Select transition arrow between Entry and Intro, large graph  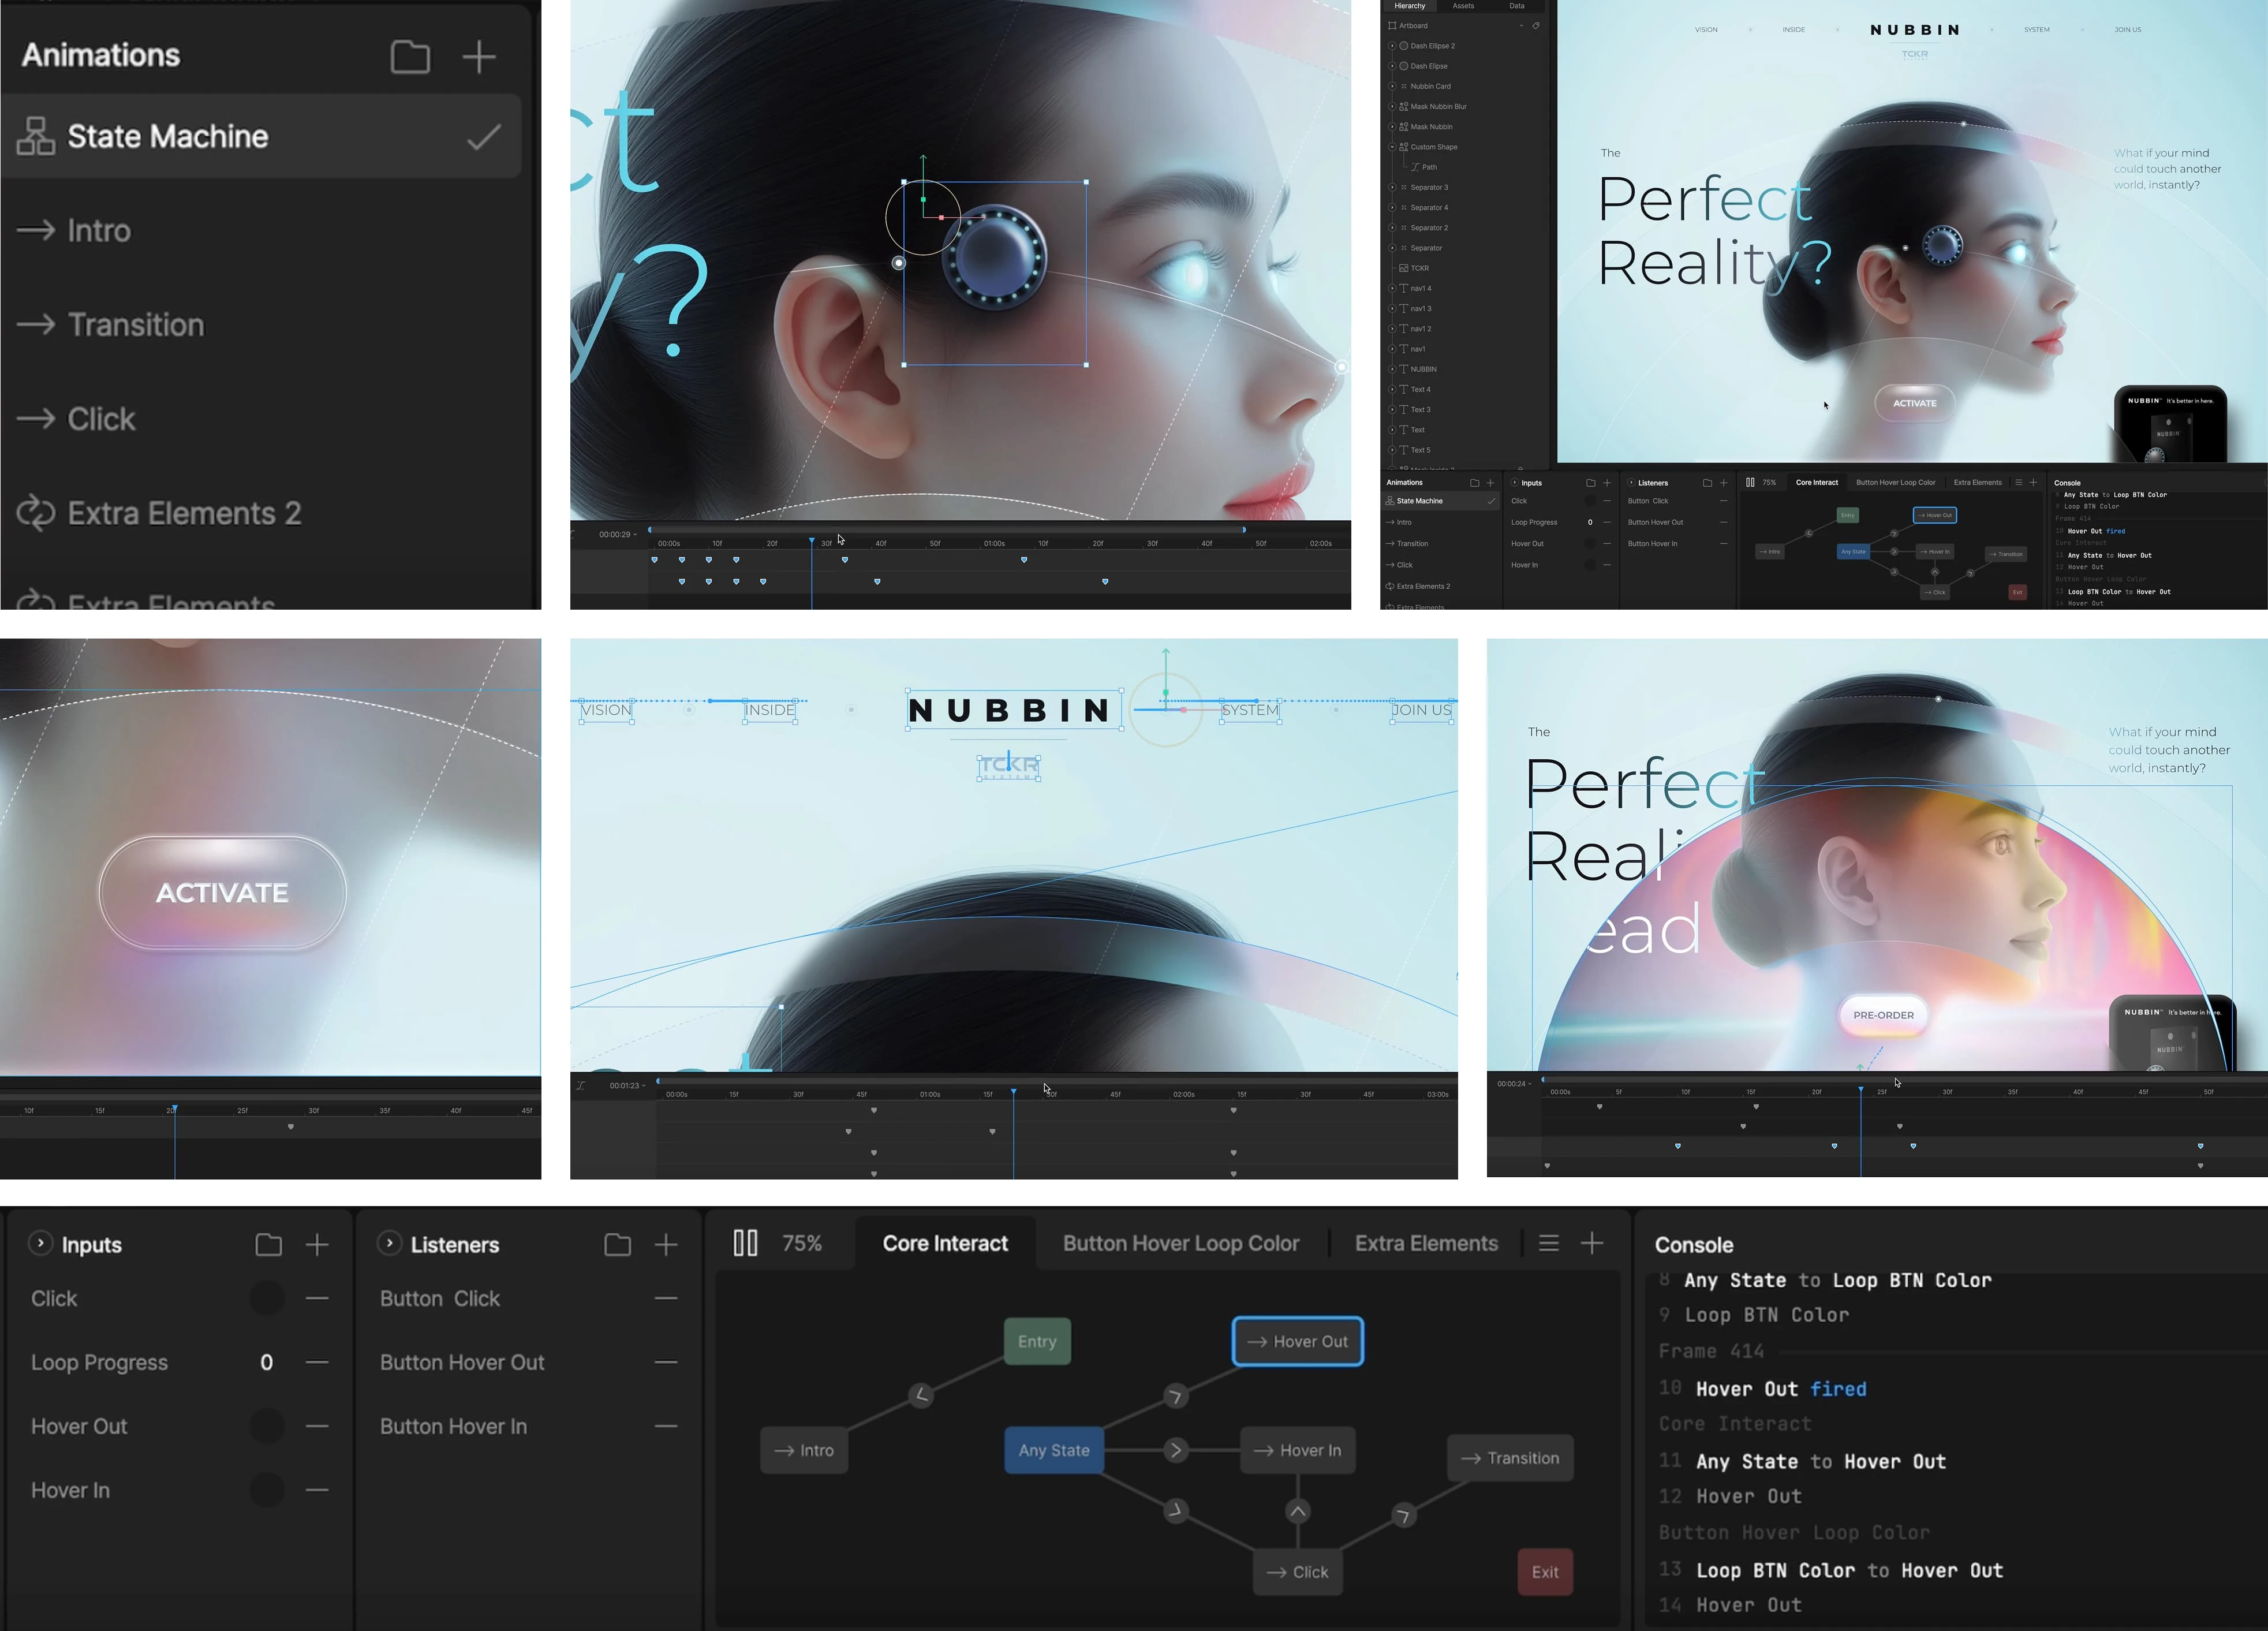click(921, 1395)
